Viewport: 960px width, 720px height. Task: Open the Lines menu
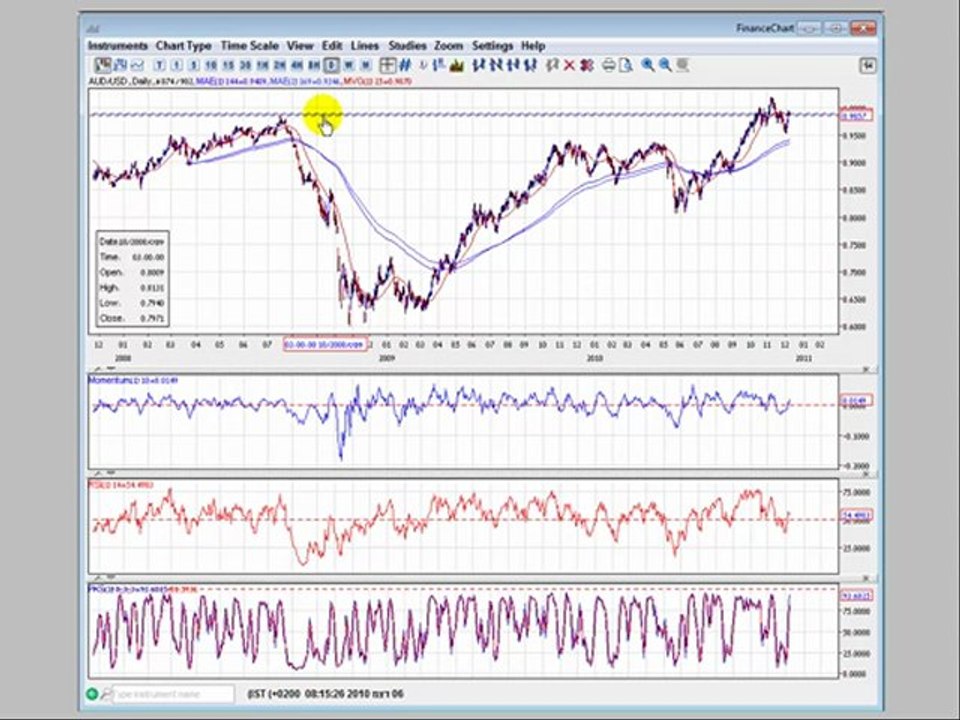(x=364, y=46)
